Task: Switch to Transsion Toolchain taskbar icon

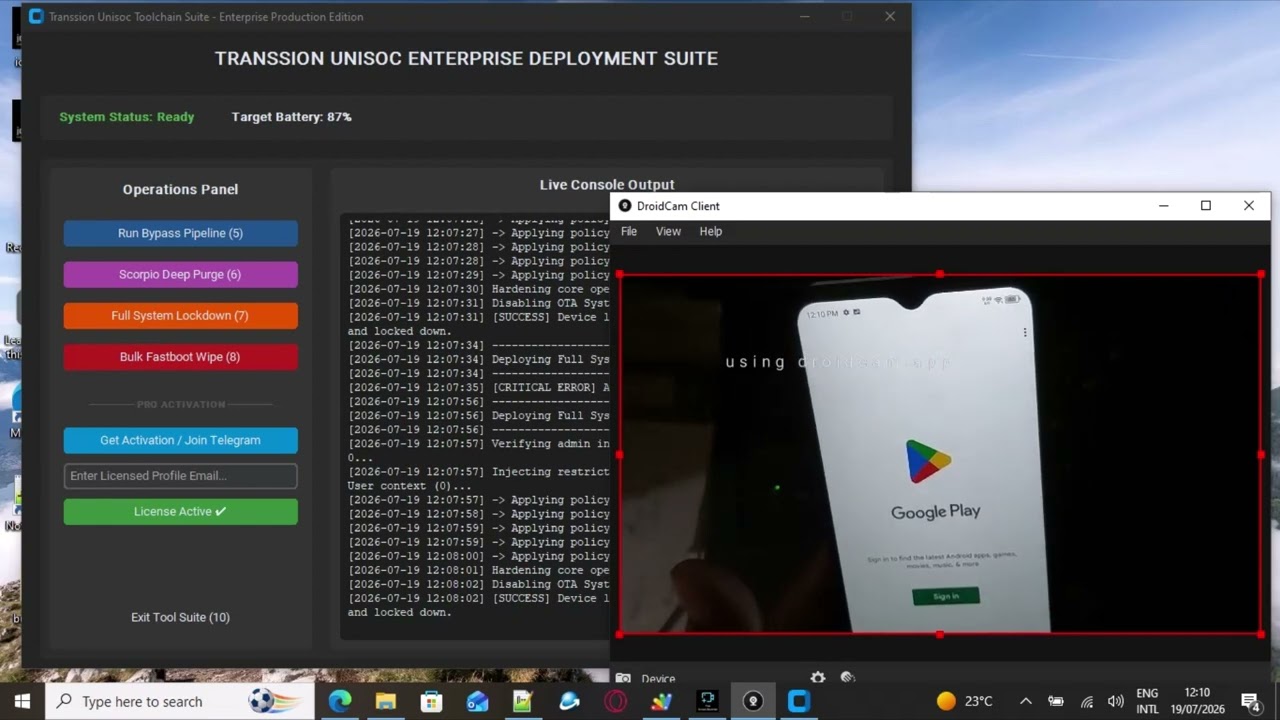Action: coord(799,701)
